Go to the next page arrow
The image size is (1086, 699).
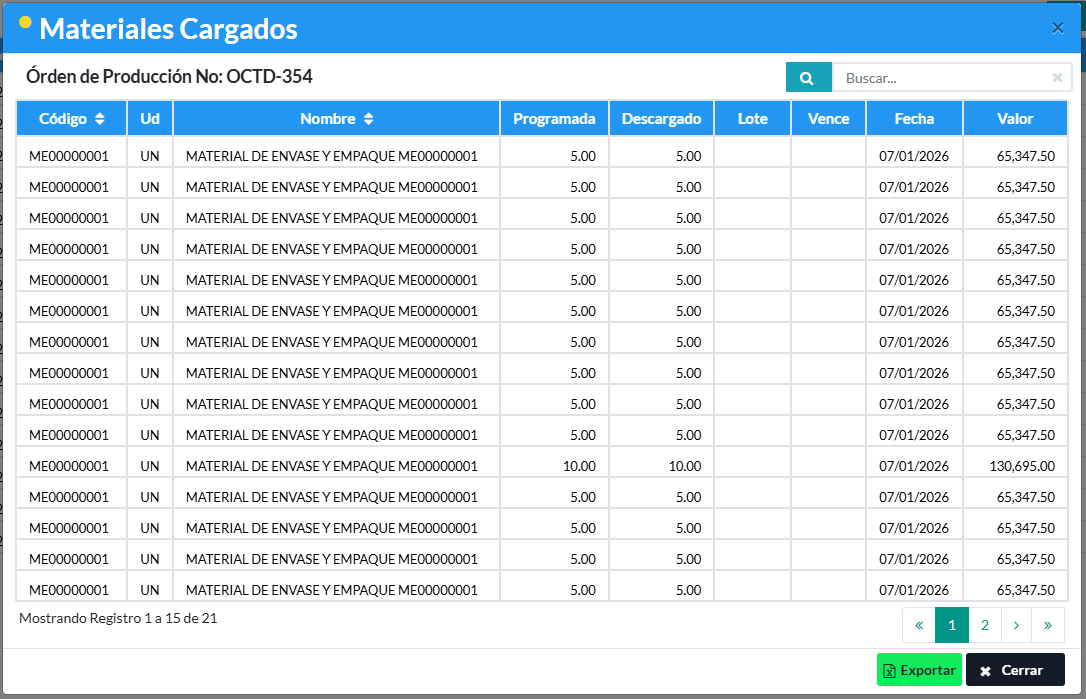(x=1016, y=625)
